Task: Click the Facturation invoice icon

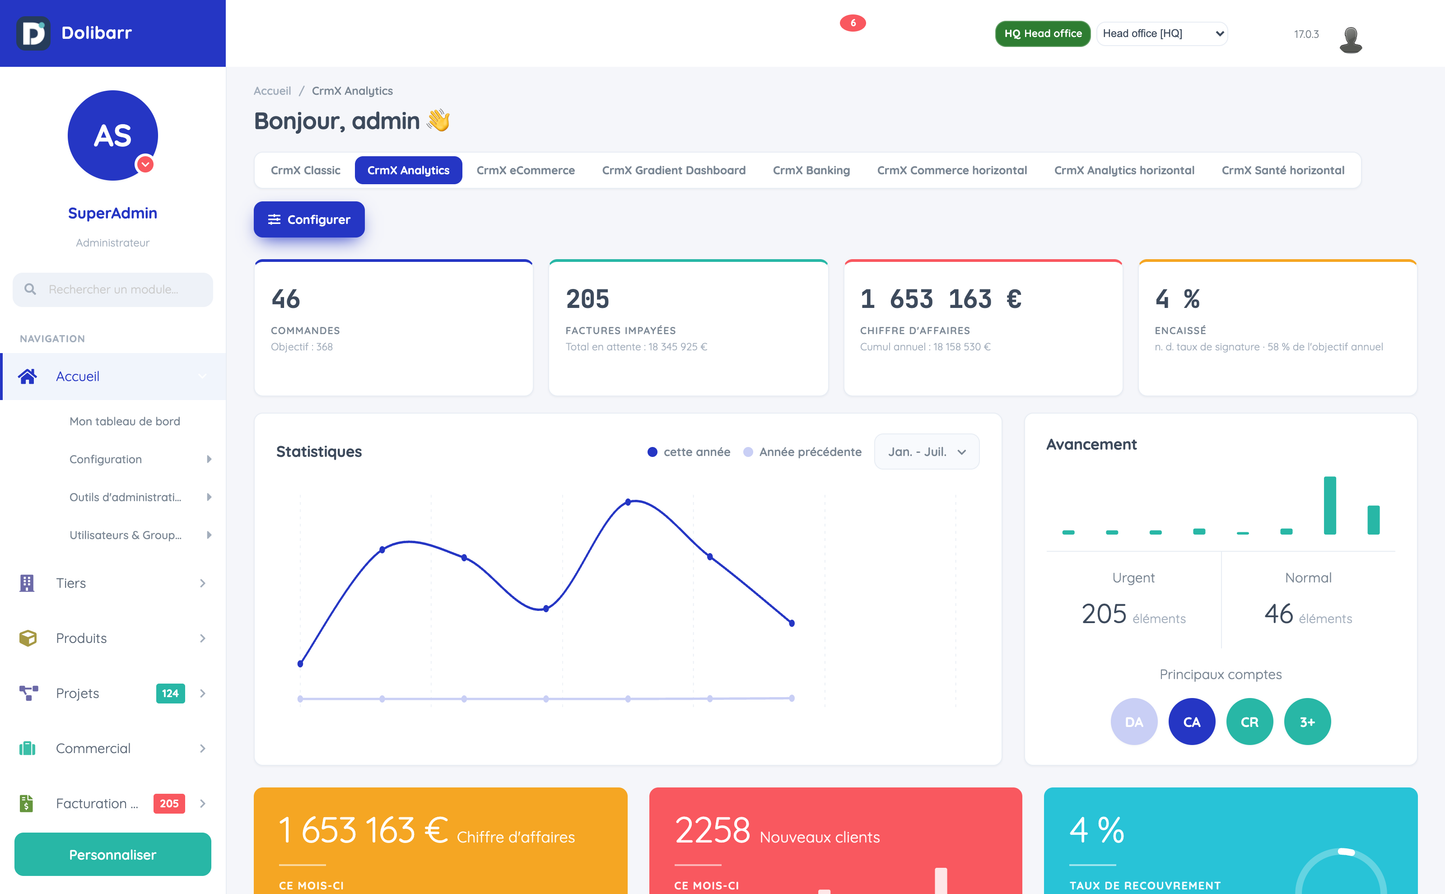Action: (27, 803)
